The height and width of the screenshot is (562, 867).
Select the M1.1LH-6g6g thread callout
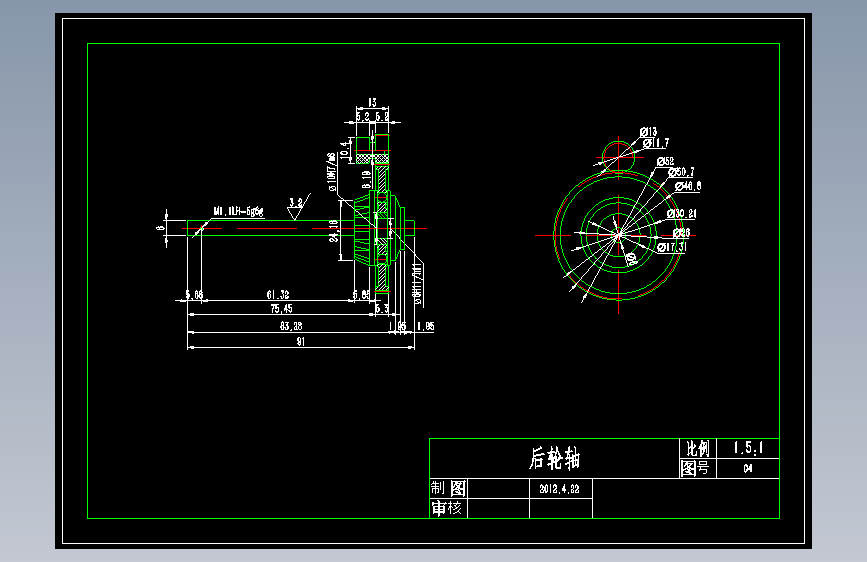[x=238, y=211]
